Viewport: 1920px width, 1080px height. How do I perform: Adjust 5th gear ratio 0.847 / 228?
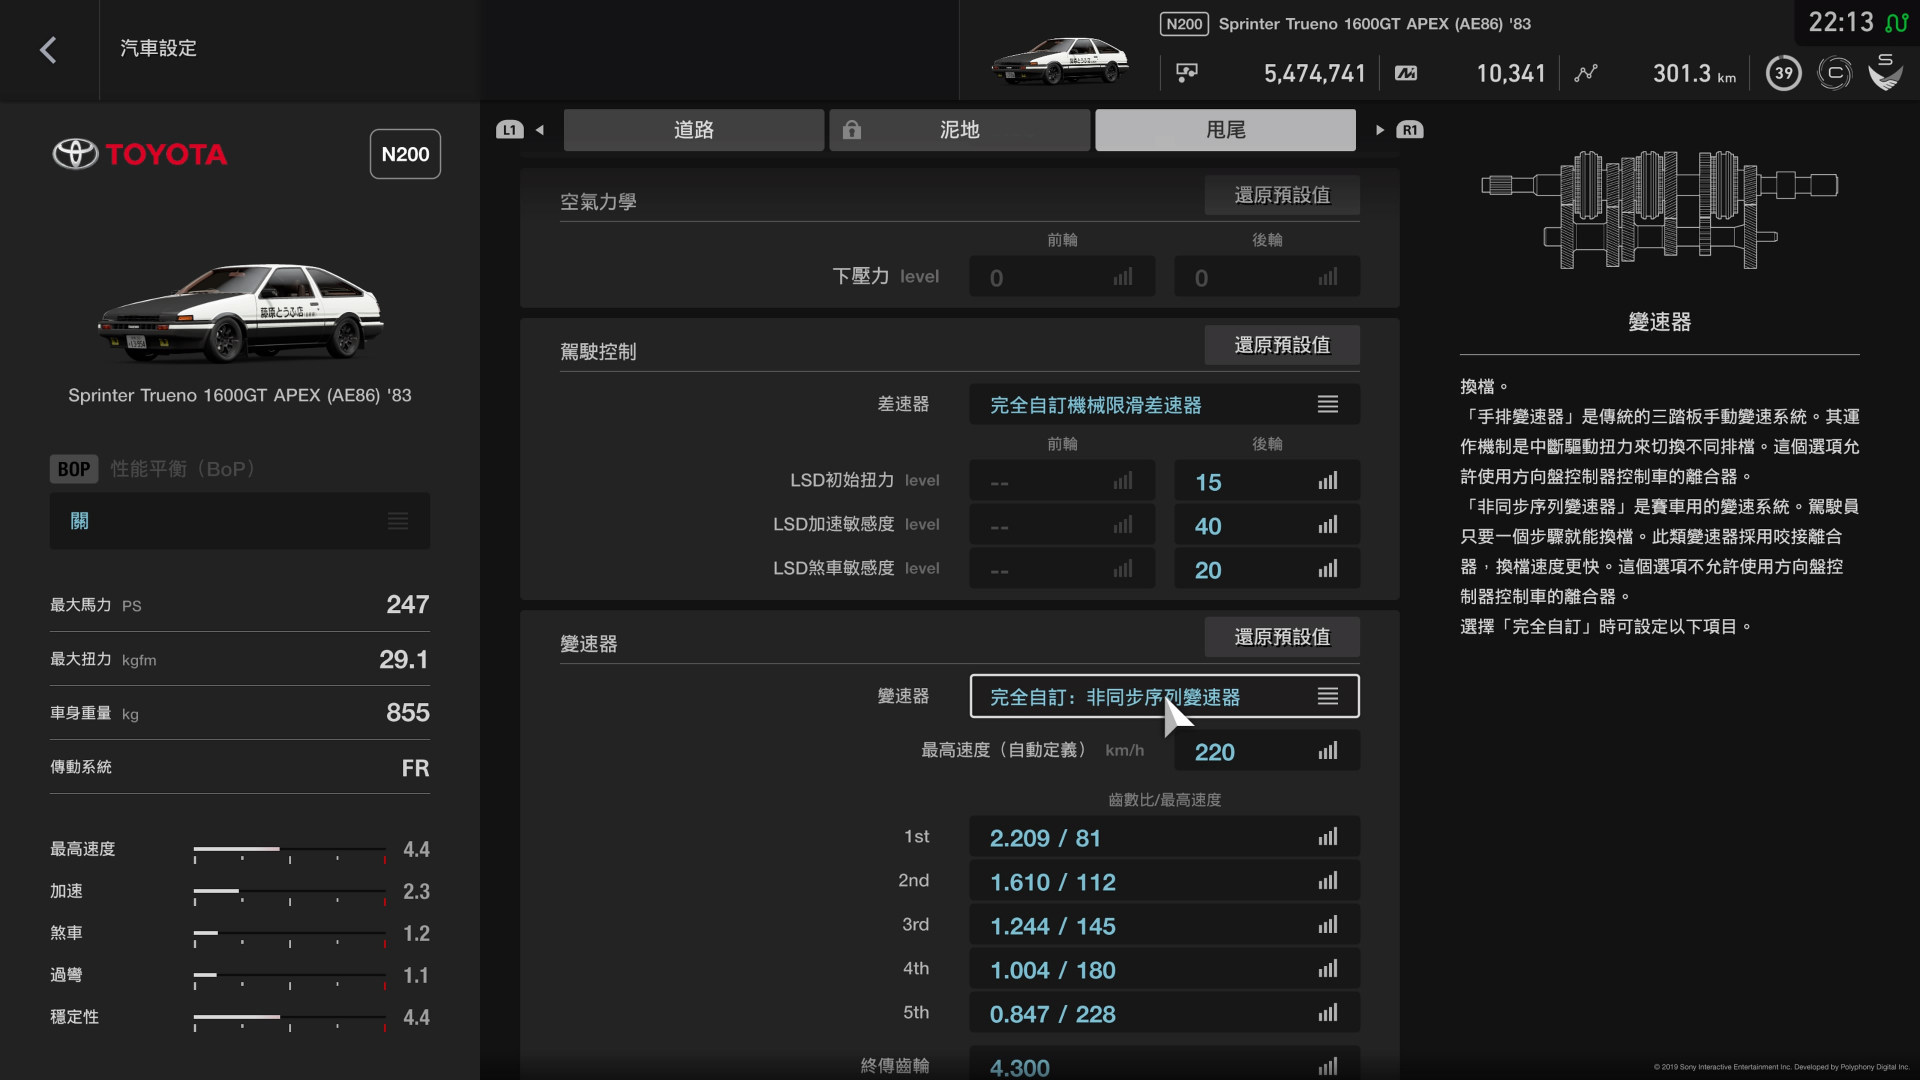1164,1013
